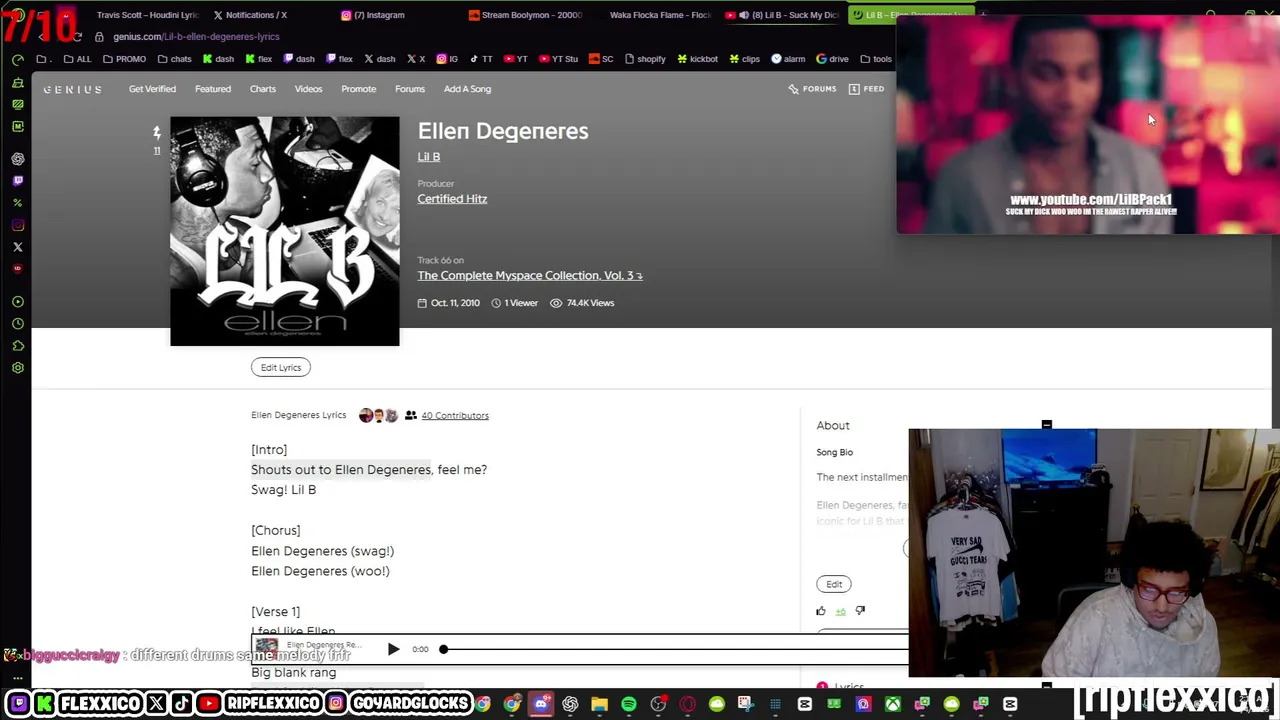Open the ChatGPT icon in the browser sidebar
Image resolution: width=1280 pixels, height=720 pixels.
[x=18, y=159]
